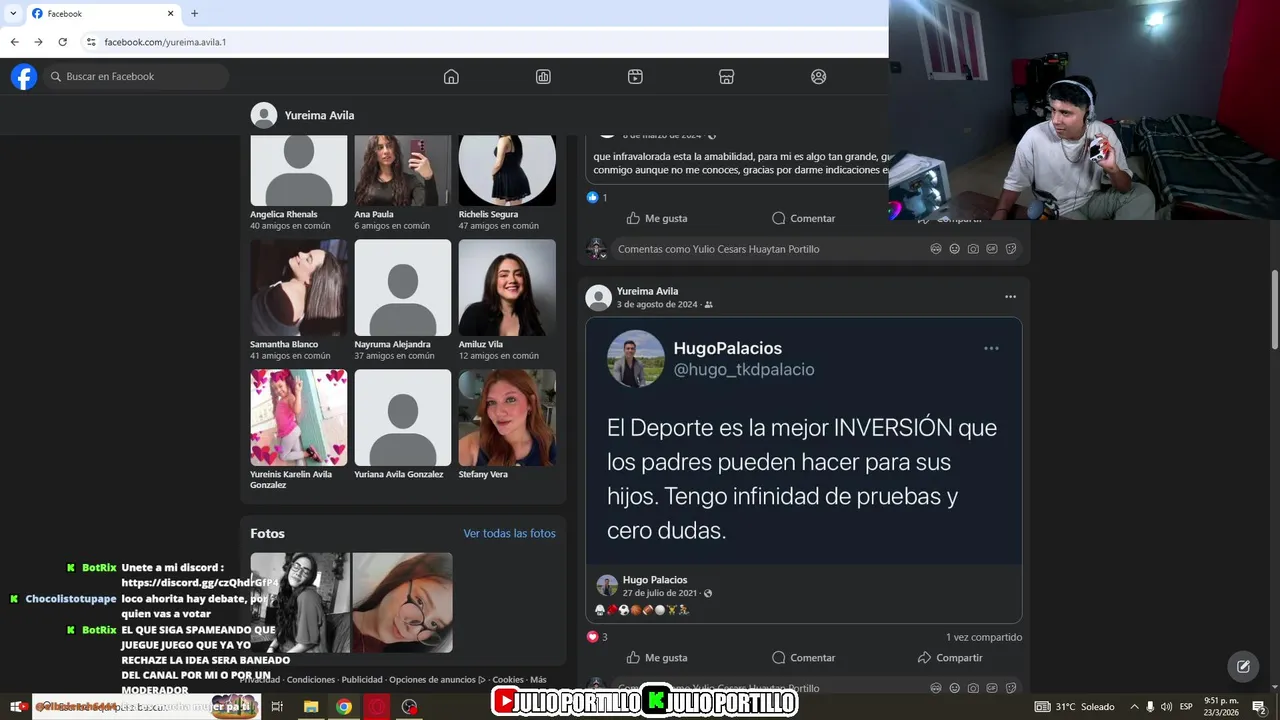
Task: Open the bar-chart dashboard icon in top navigation
Action: 543,77
